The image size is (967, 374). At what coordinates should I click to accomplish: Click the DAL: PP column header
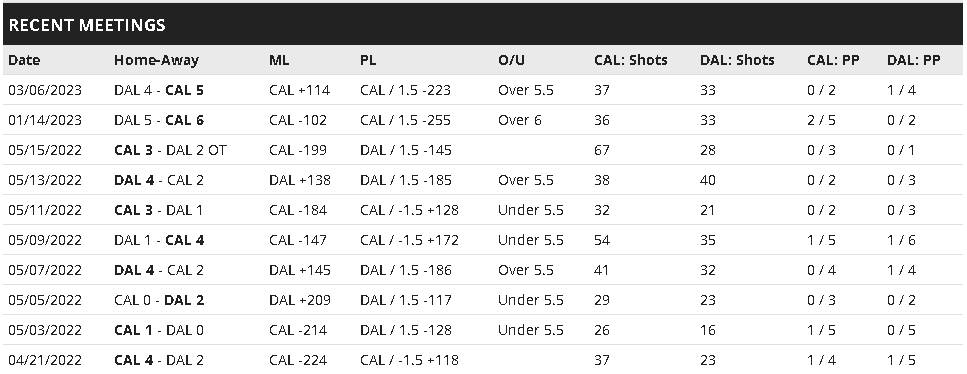click(x=913, y=60)
